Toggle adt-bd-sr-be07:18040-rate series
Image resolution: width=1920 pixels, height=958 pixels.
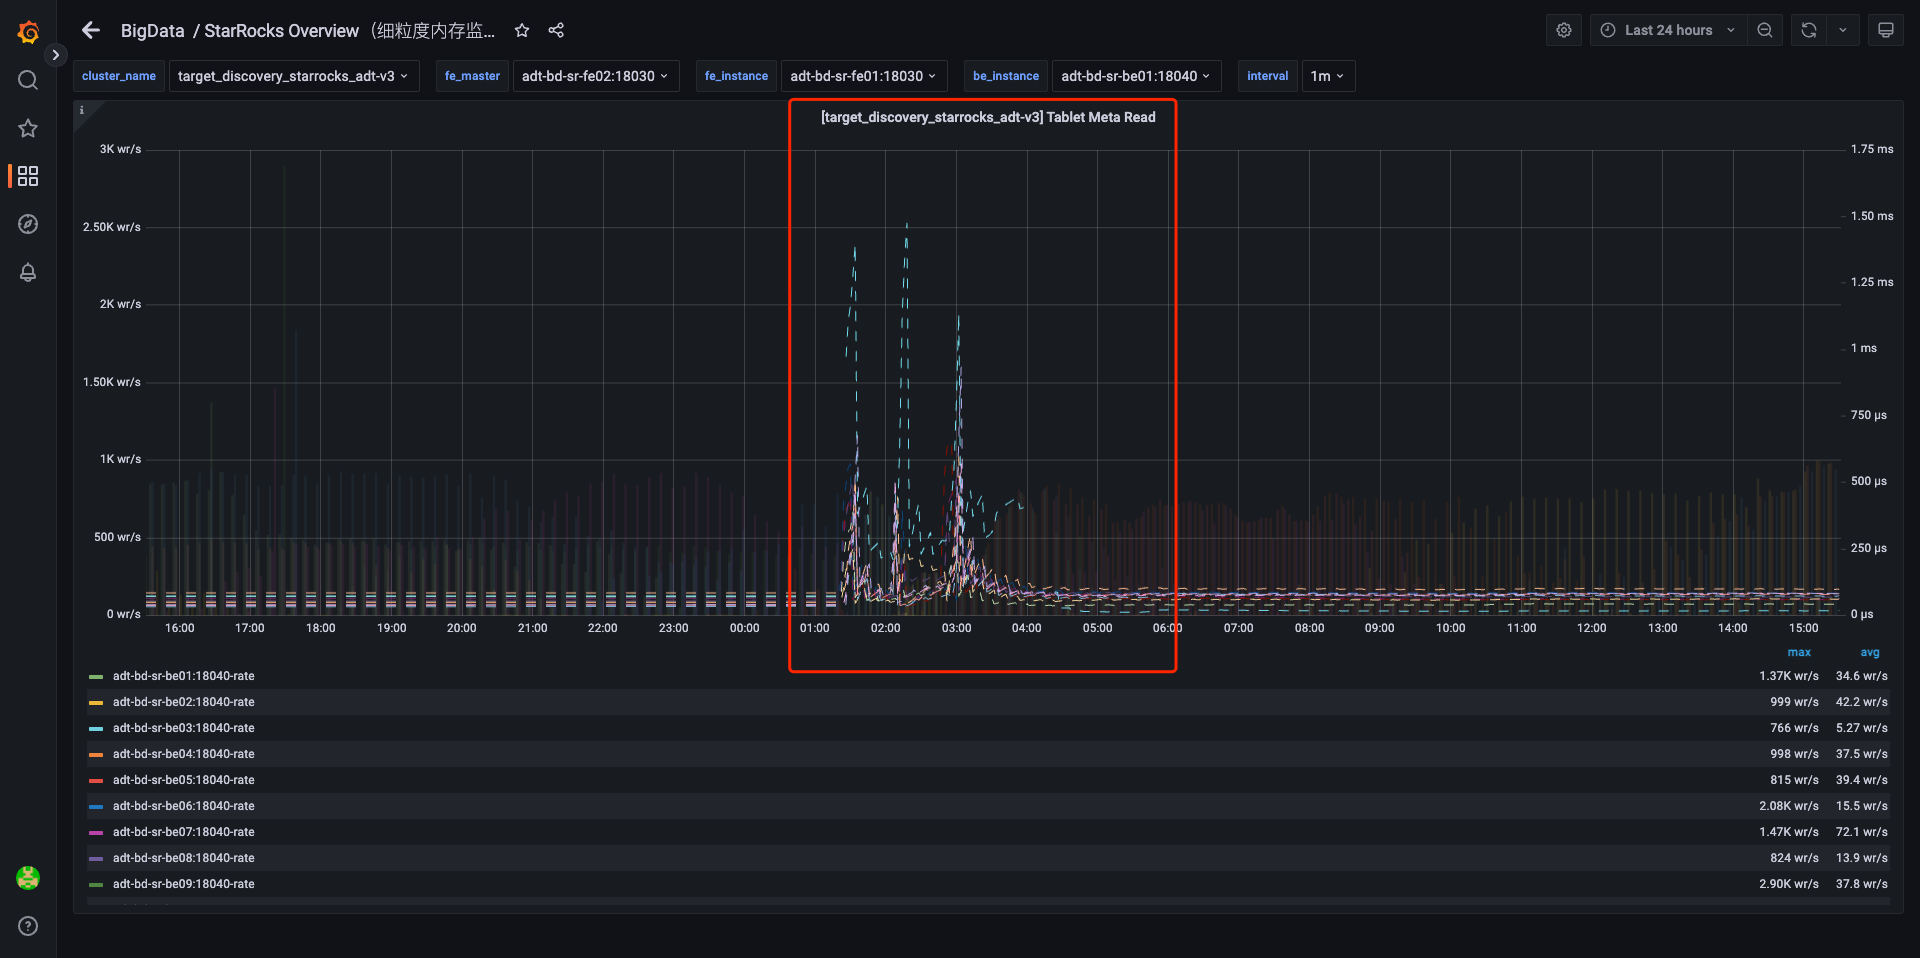(x=183, y=832)
